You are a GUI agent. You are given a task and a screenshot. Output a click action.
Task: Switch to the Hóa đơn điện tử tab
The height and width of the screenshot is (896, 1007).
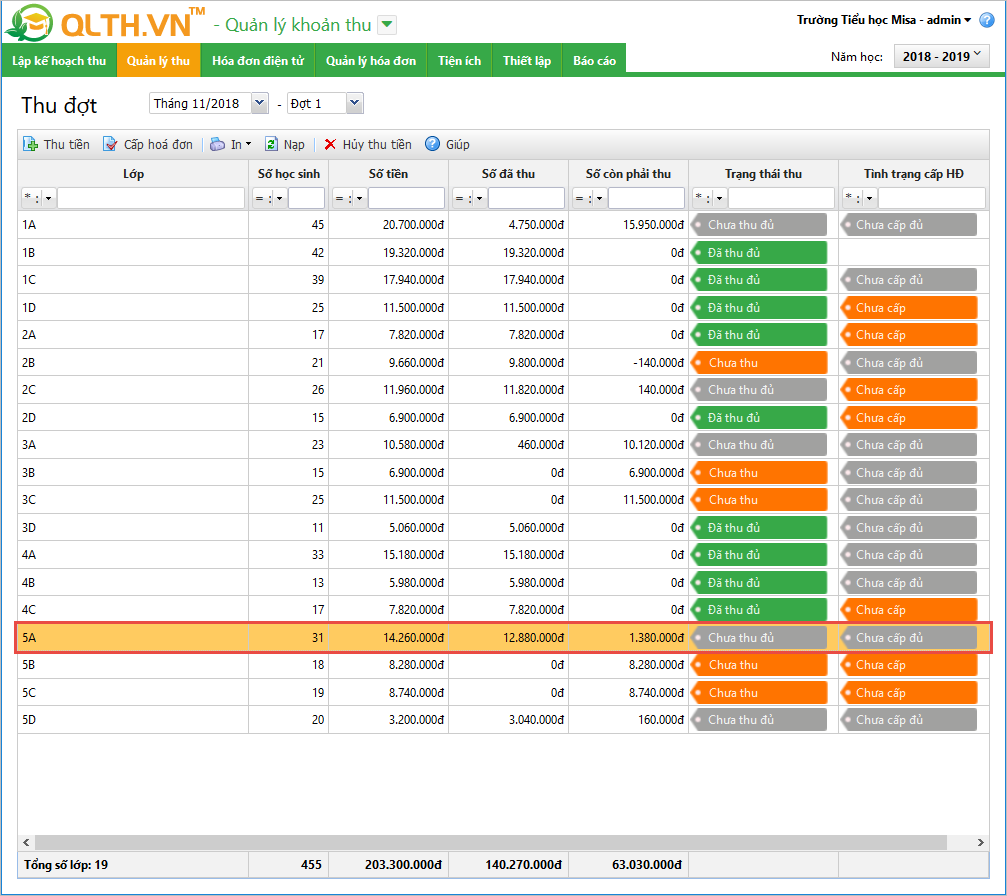[257, 61]
